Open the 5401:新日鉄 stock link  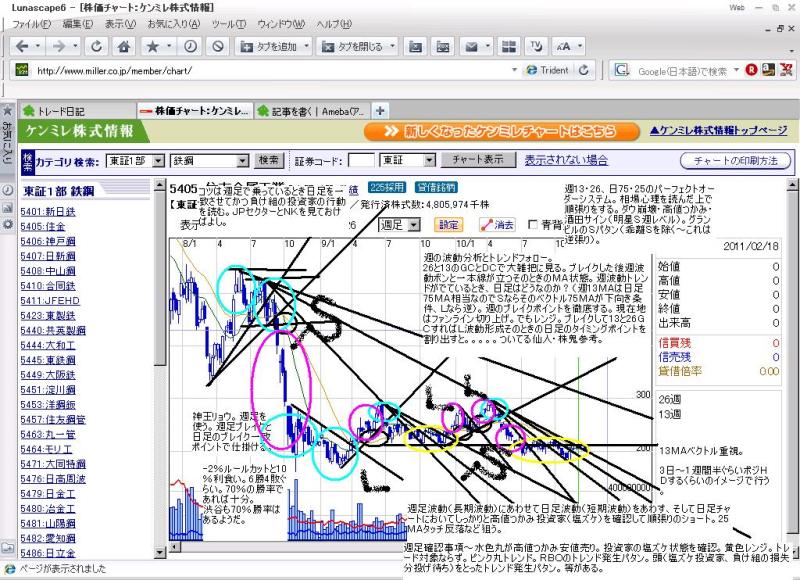(48, 212)
